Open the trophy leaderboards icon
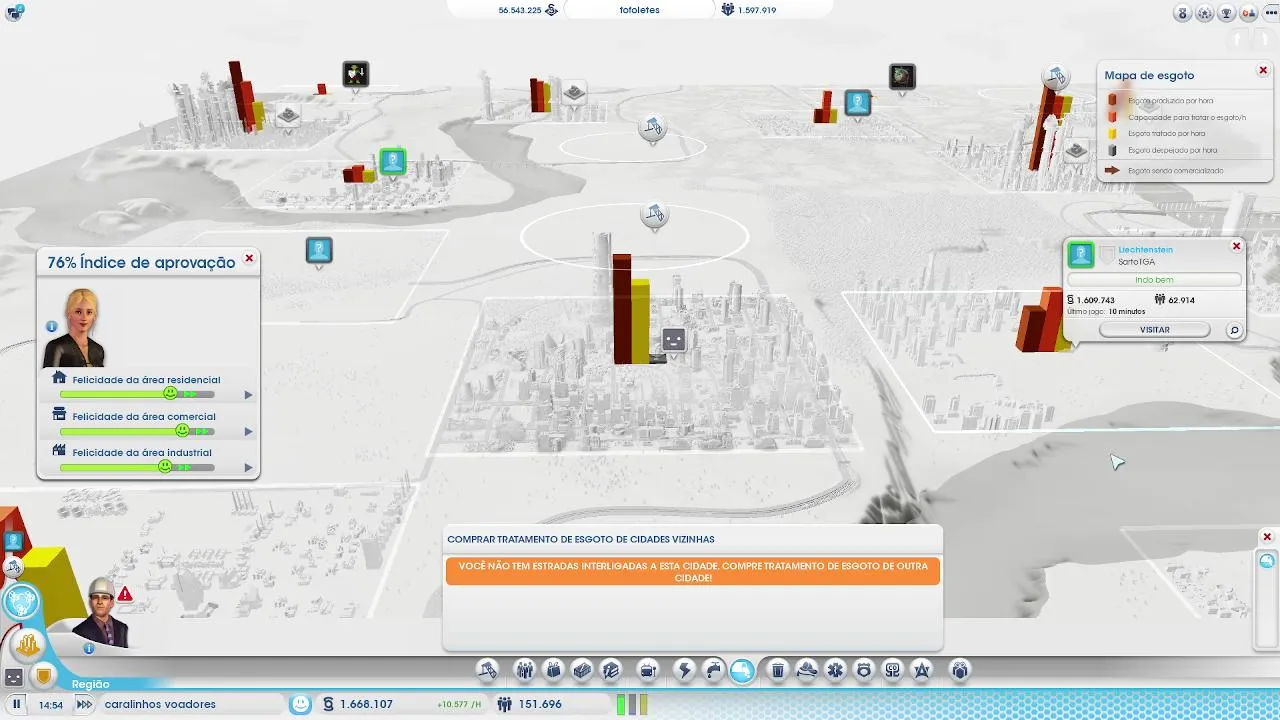Image resolution: width=1280 pixels, height=720 pixels. [1227, 13]
